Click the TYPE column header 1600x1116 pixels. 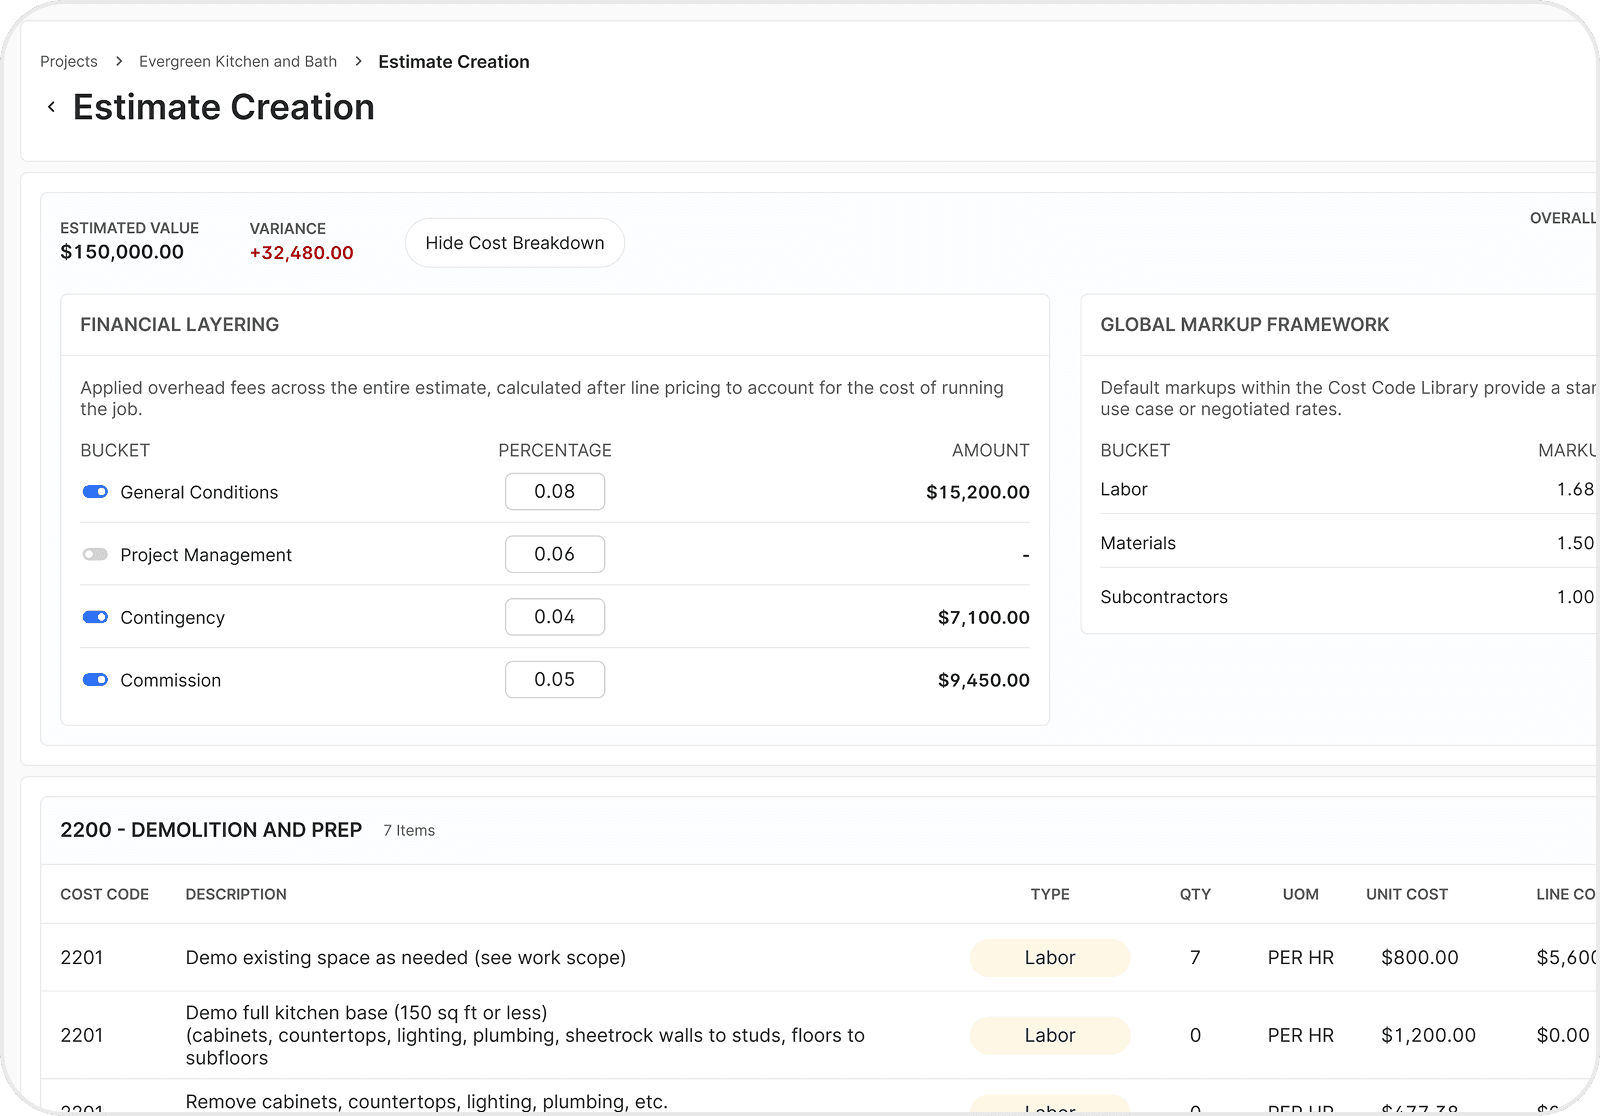coord(1050,895)
